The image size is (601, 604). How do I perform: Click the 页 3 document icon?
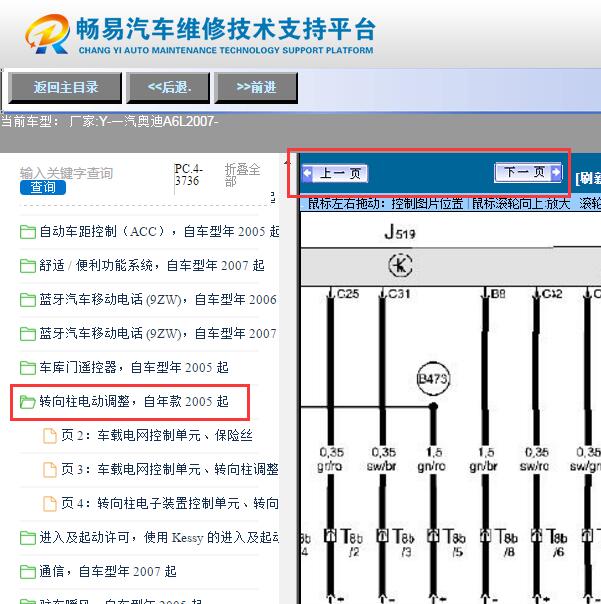[x=50, y=470]
